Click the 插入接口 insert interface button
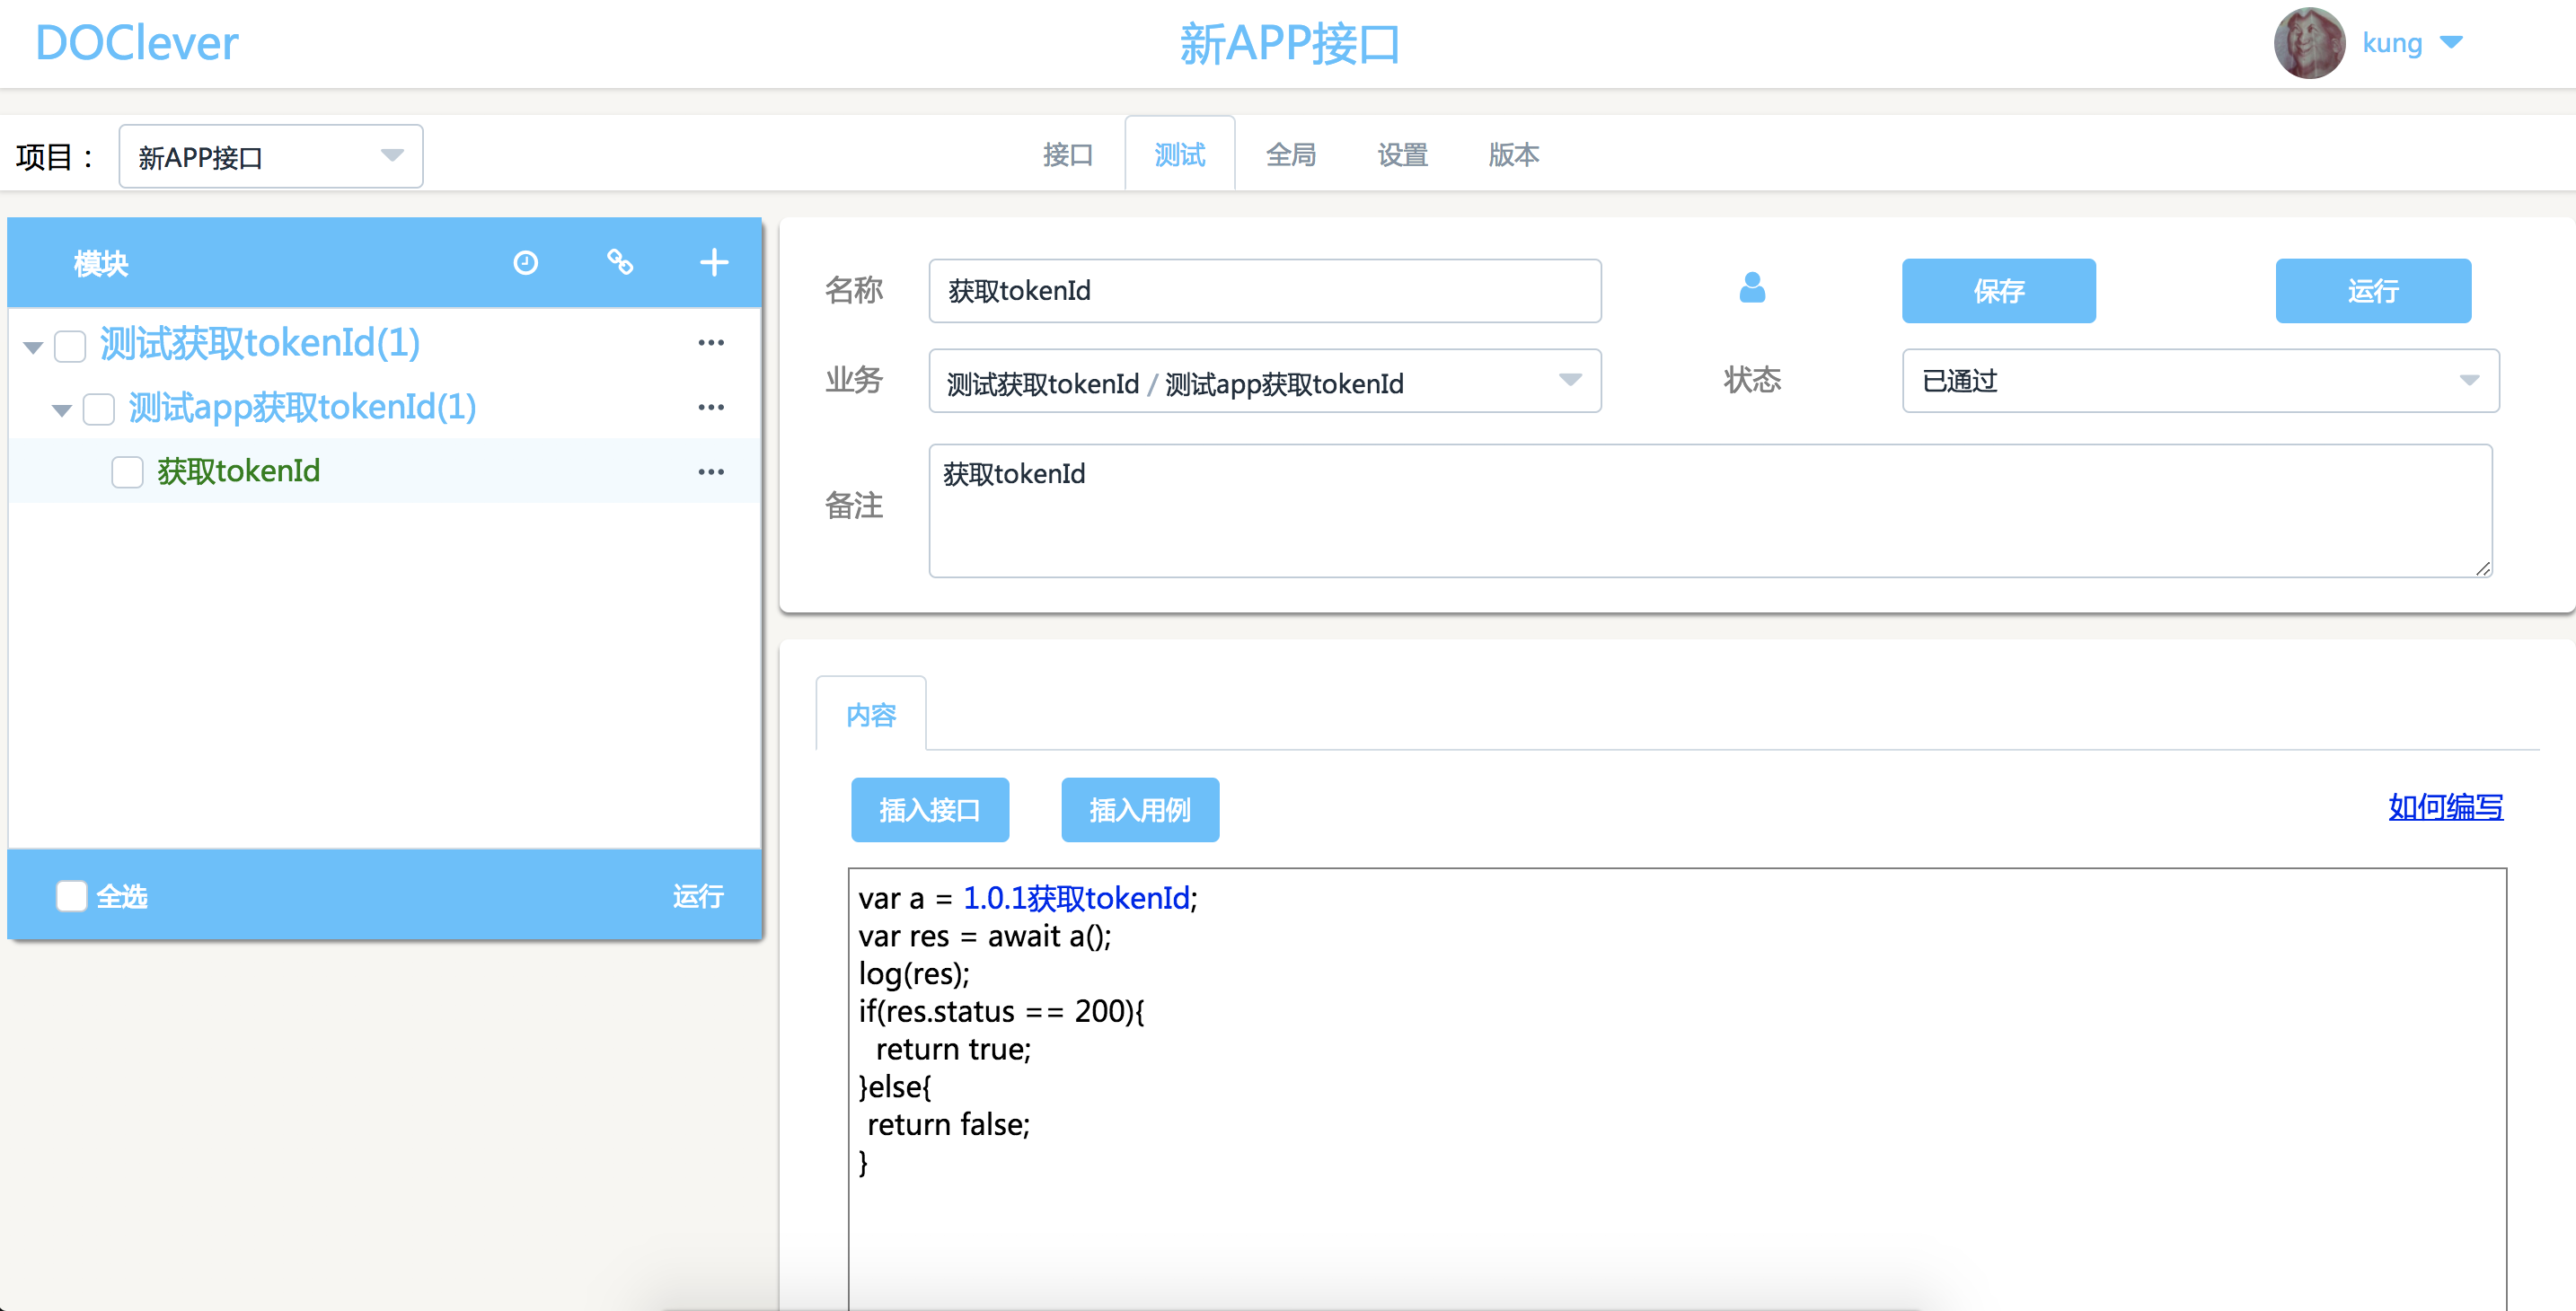Screen dimensions: 2576x1311 click(929, 810)
